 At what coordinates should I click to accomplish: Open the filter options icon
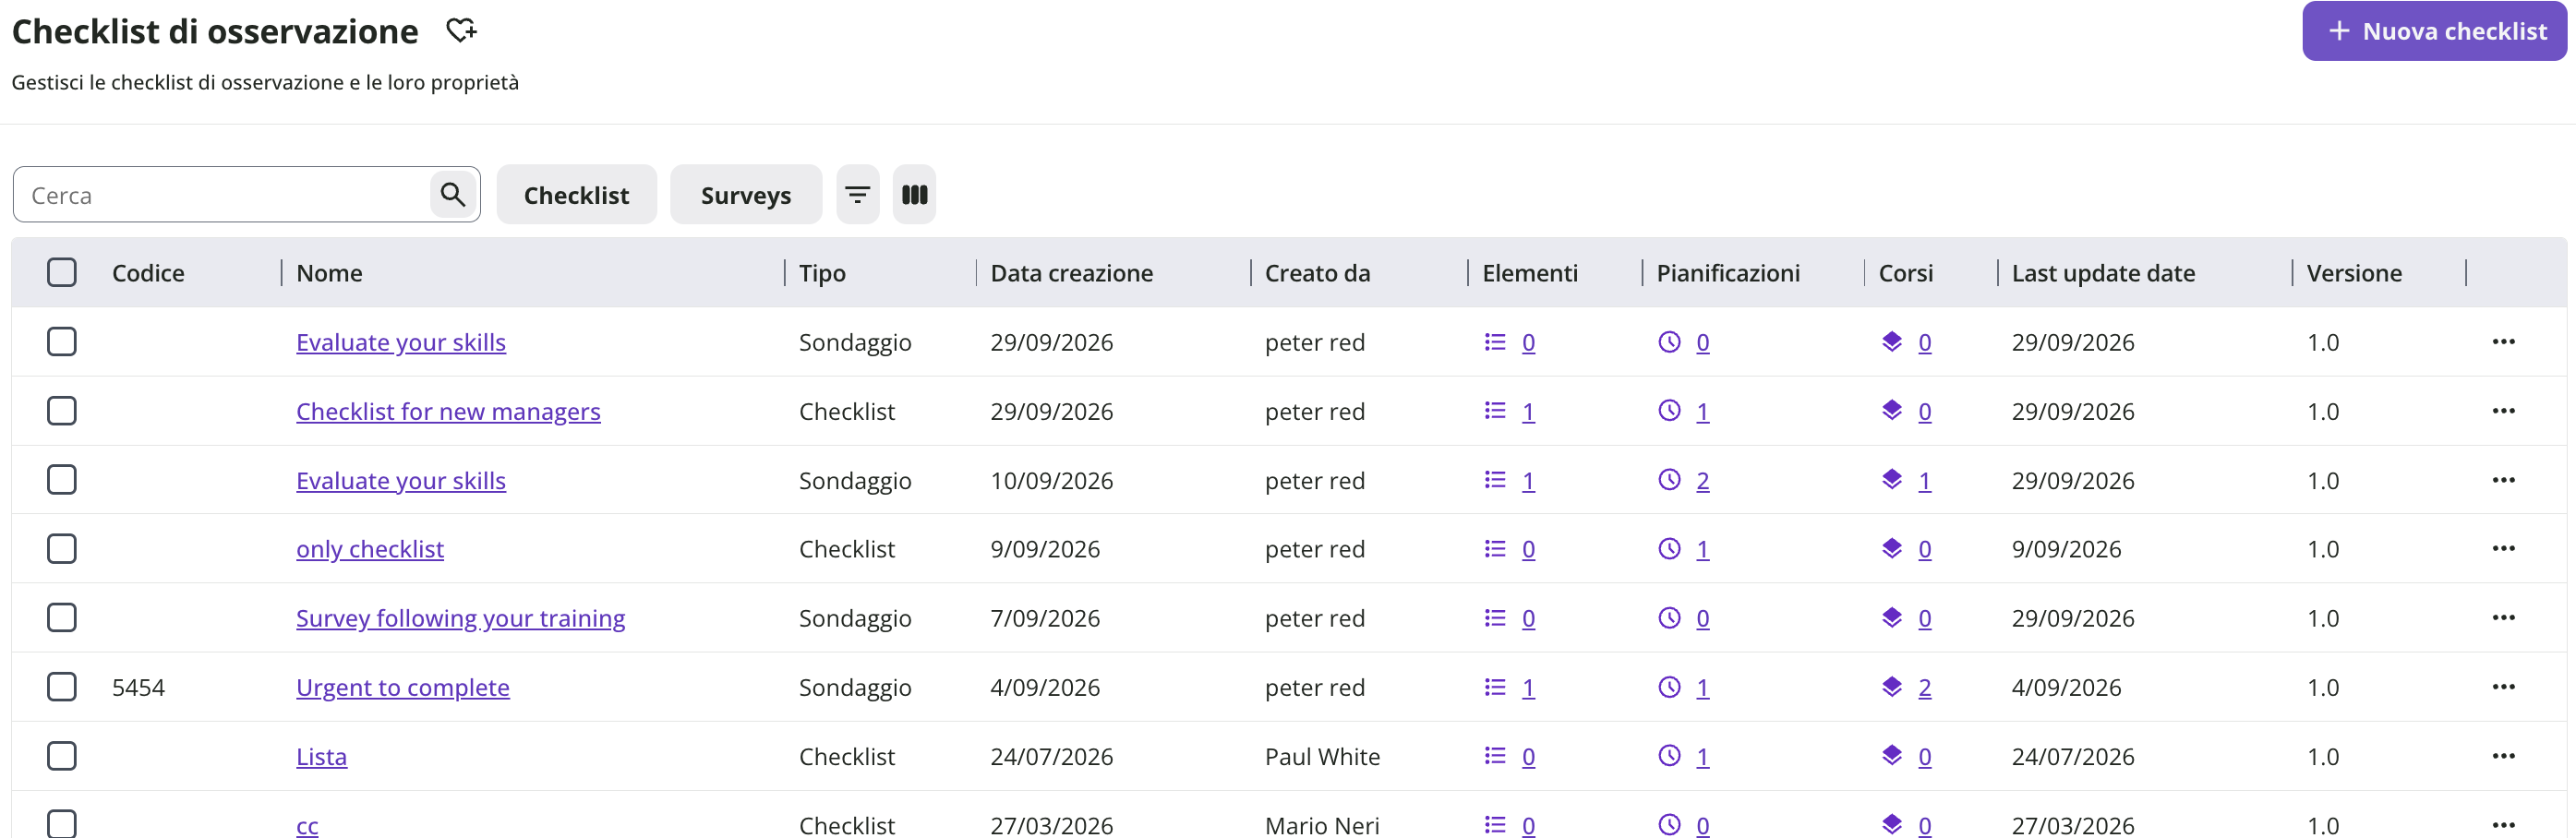857,194
